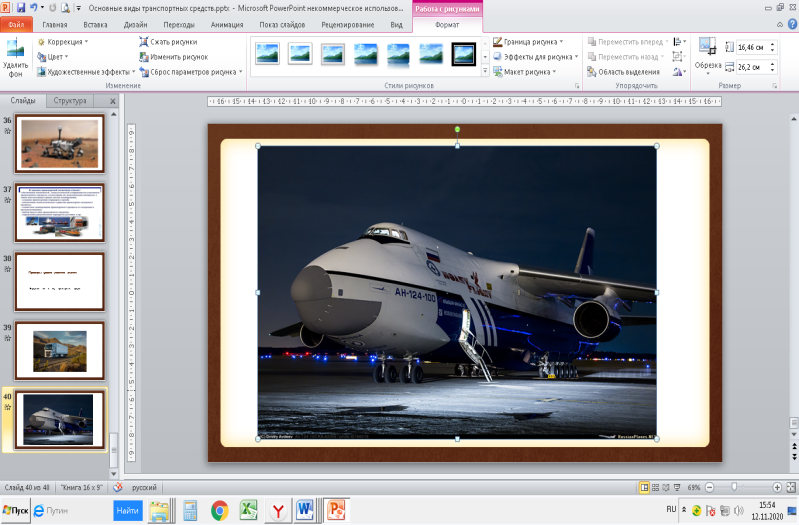Viewport: 799px width, 525px height.
Task: Click the Undo icon in Quick Access toolbar
Action: (x=34, y=8)
